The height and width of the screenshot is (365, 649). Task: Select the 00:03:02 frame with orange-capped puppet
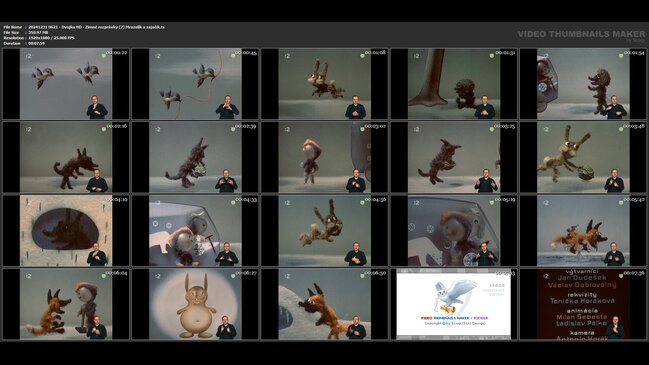[x=324, y=157]
